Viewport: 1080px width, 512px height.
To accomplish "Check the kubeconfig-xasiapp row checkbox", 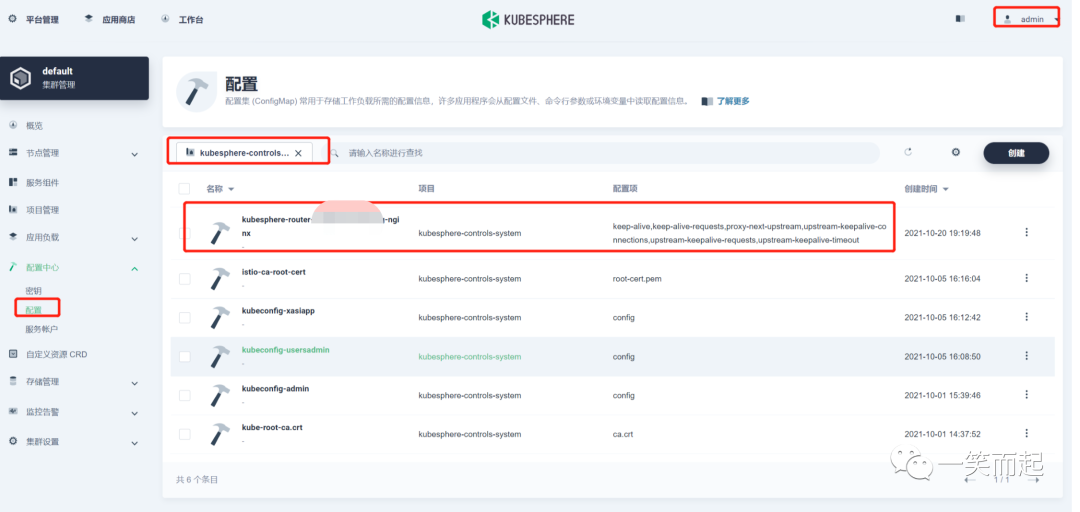I will [185, 318].
